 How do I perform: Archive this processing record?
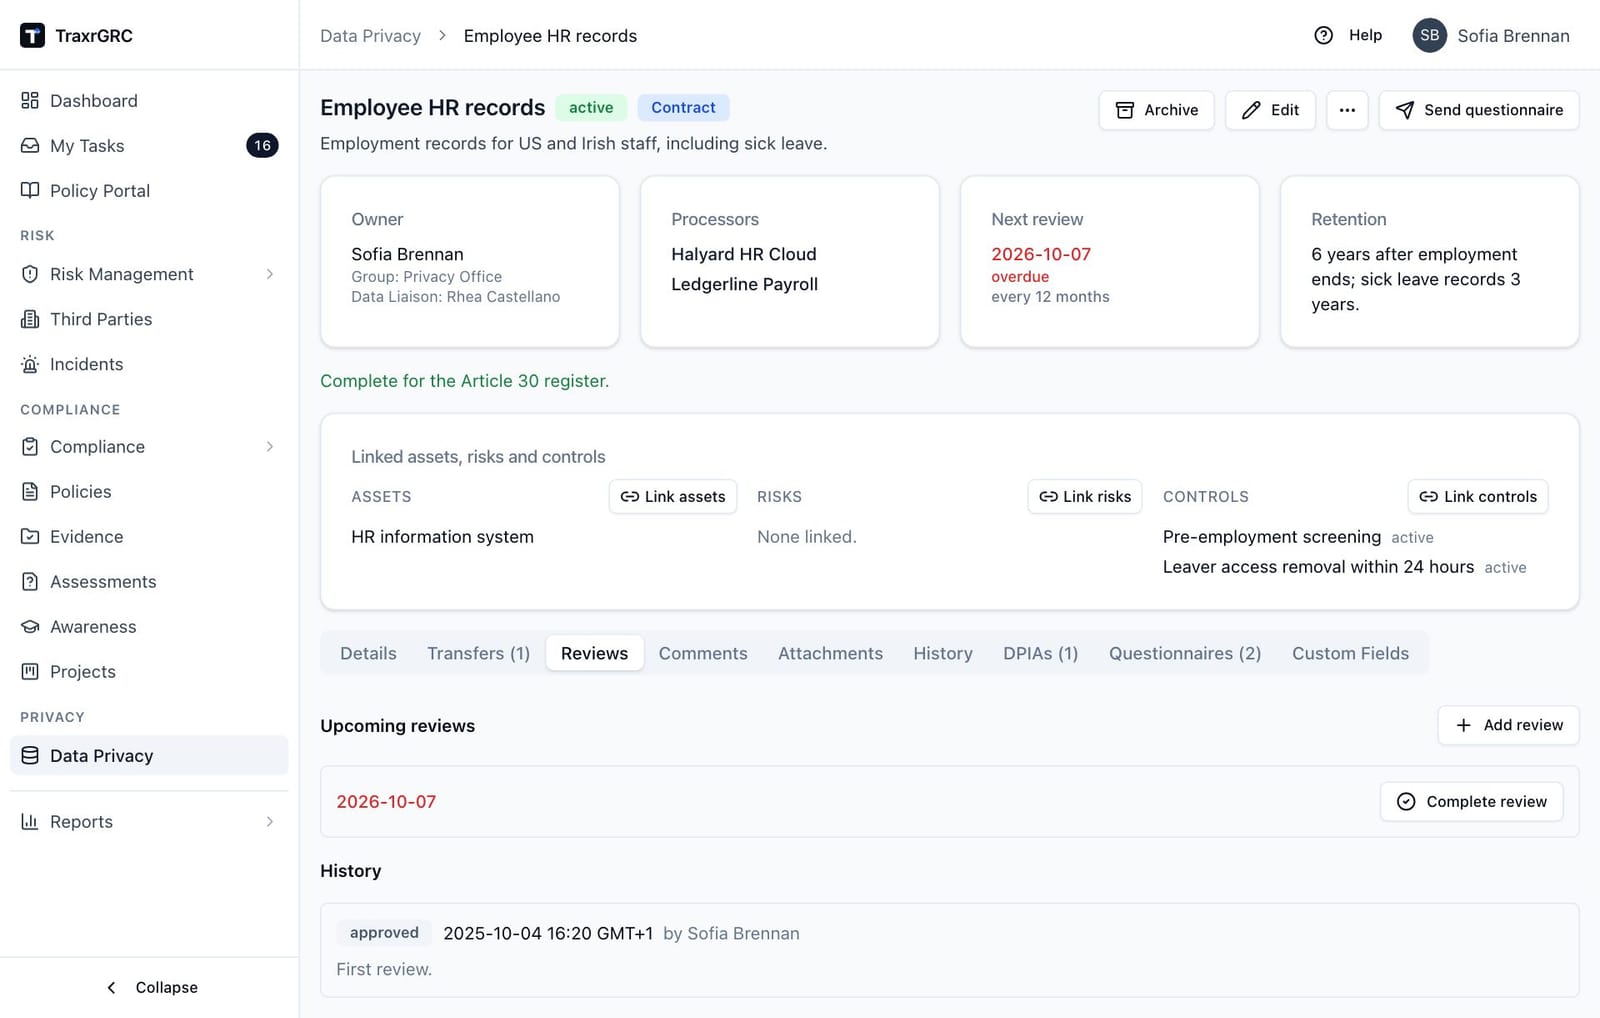pos(1156,110)
